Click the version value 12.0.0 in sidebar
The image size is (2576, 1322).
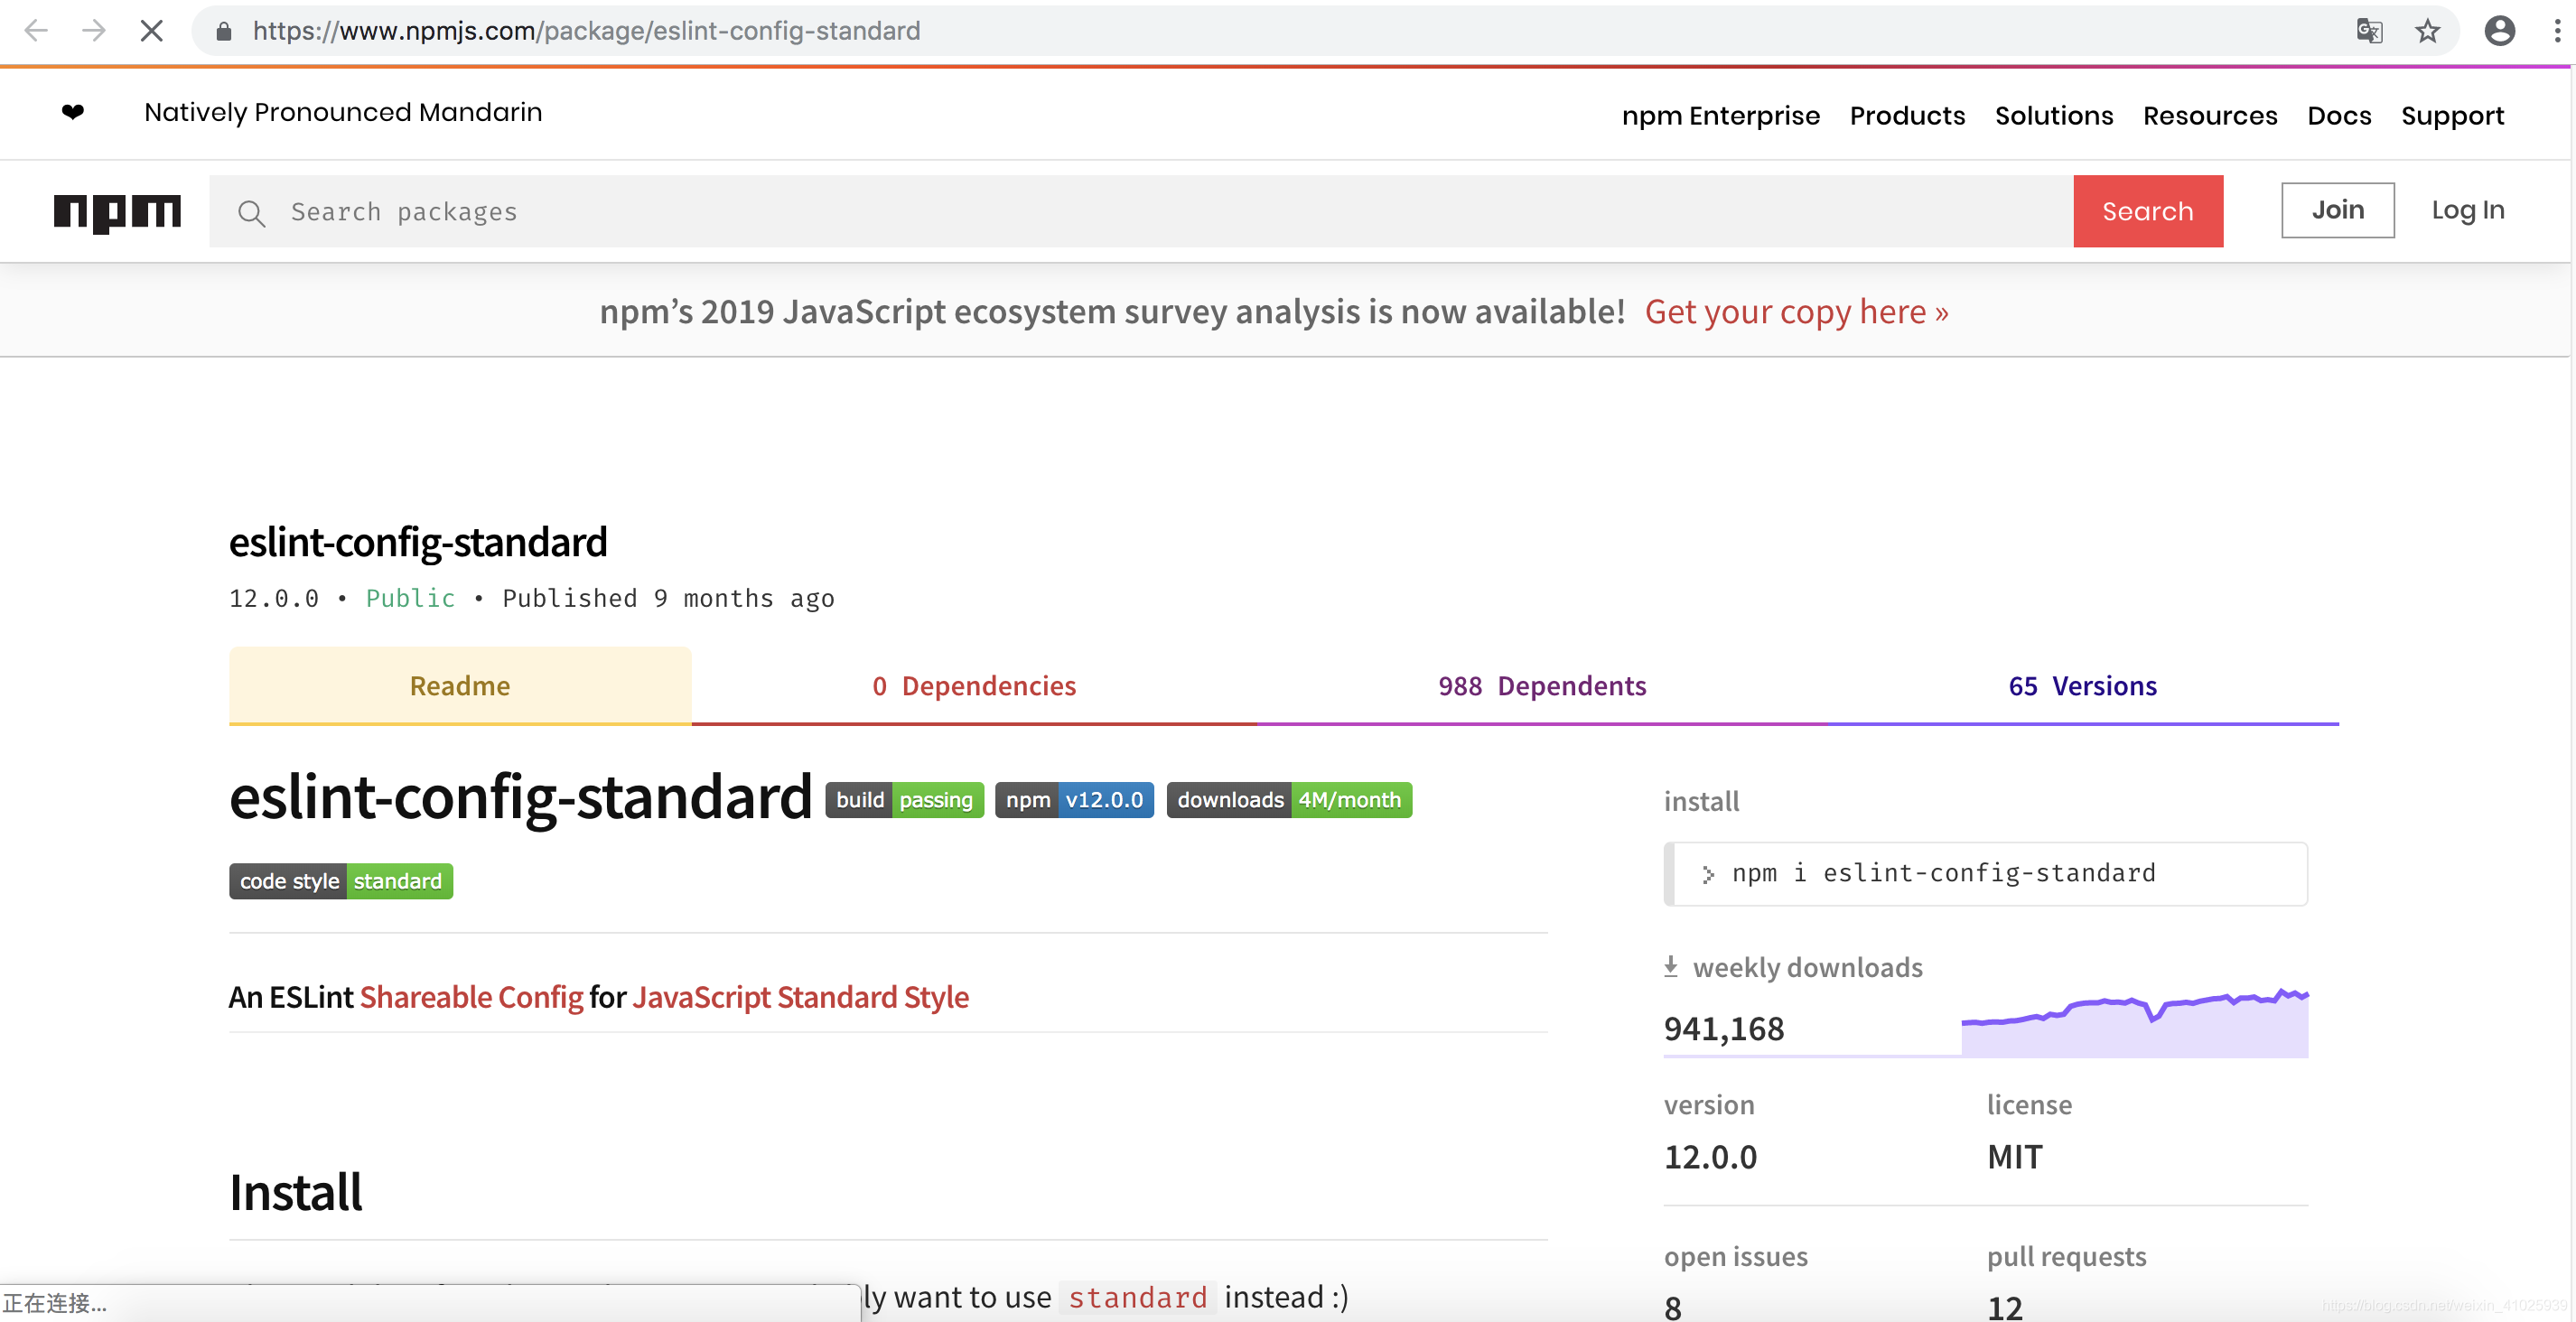tap(1710, 1157)
